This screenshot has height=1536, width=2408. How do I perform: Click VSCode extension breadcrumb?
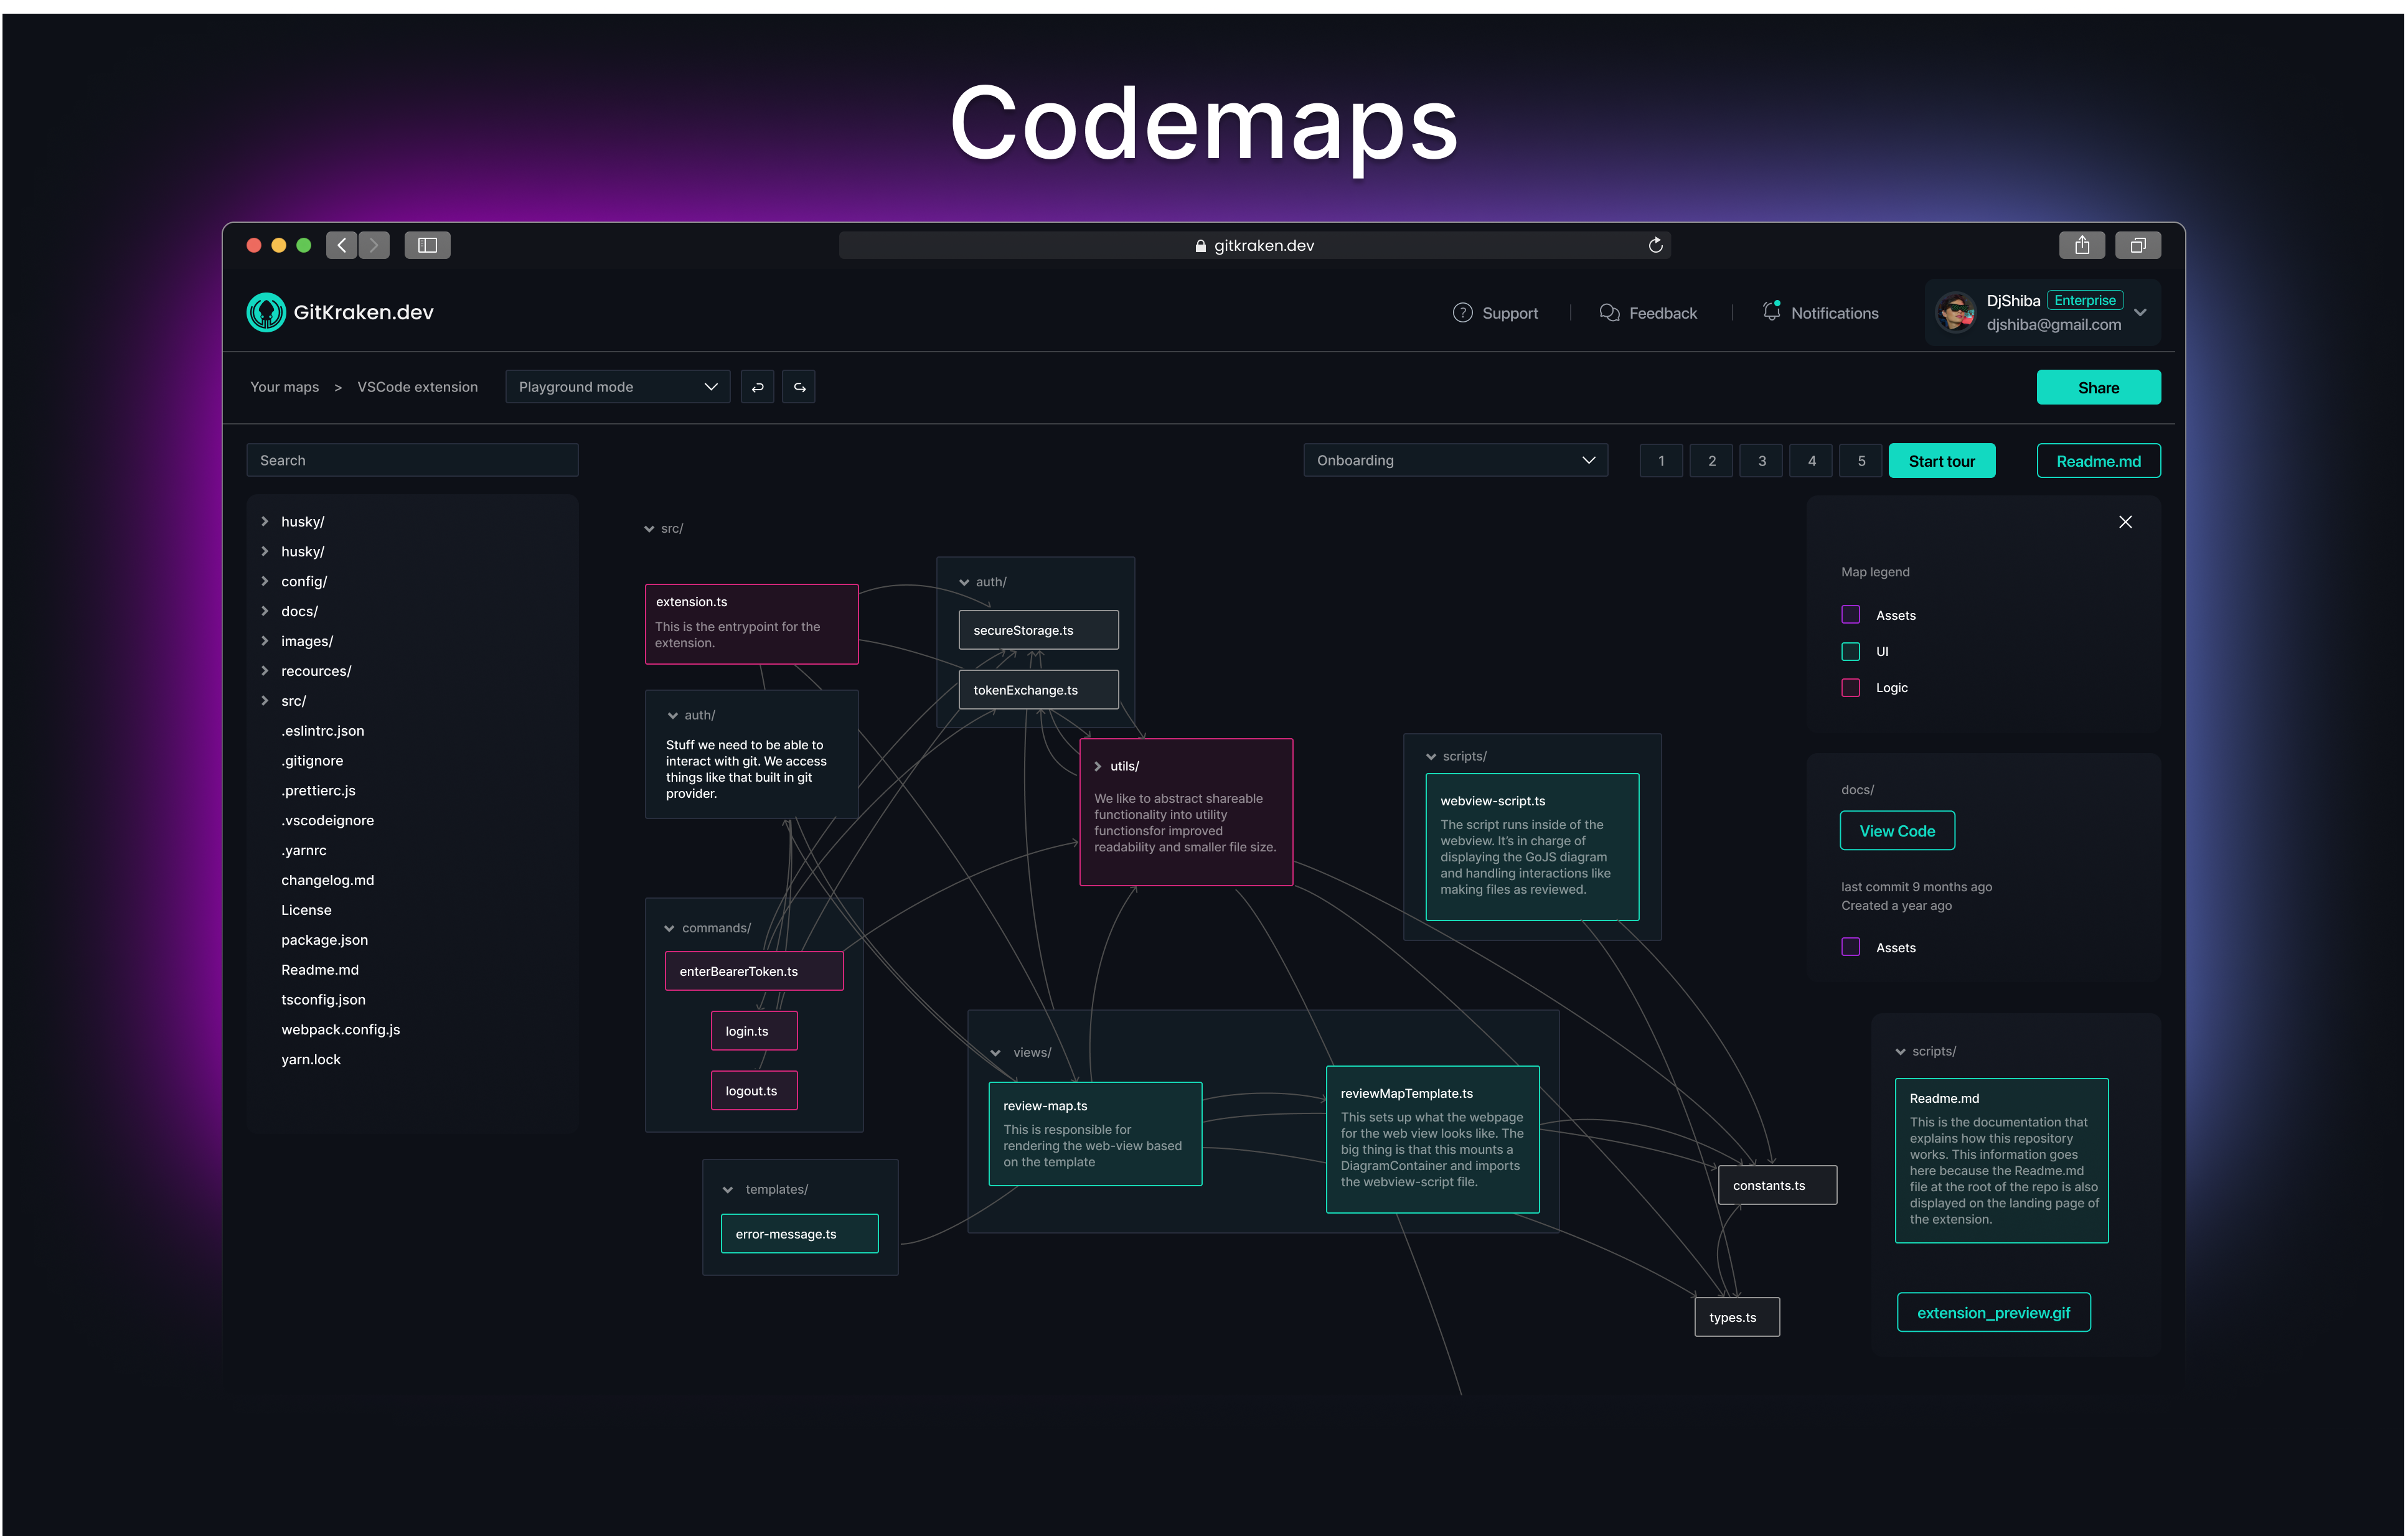(417, 387)
